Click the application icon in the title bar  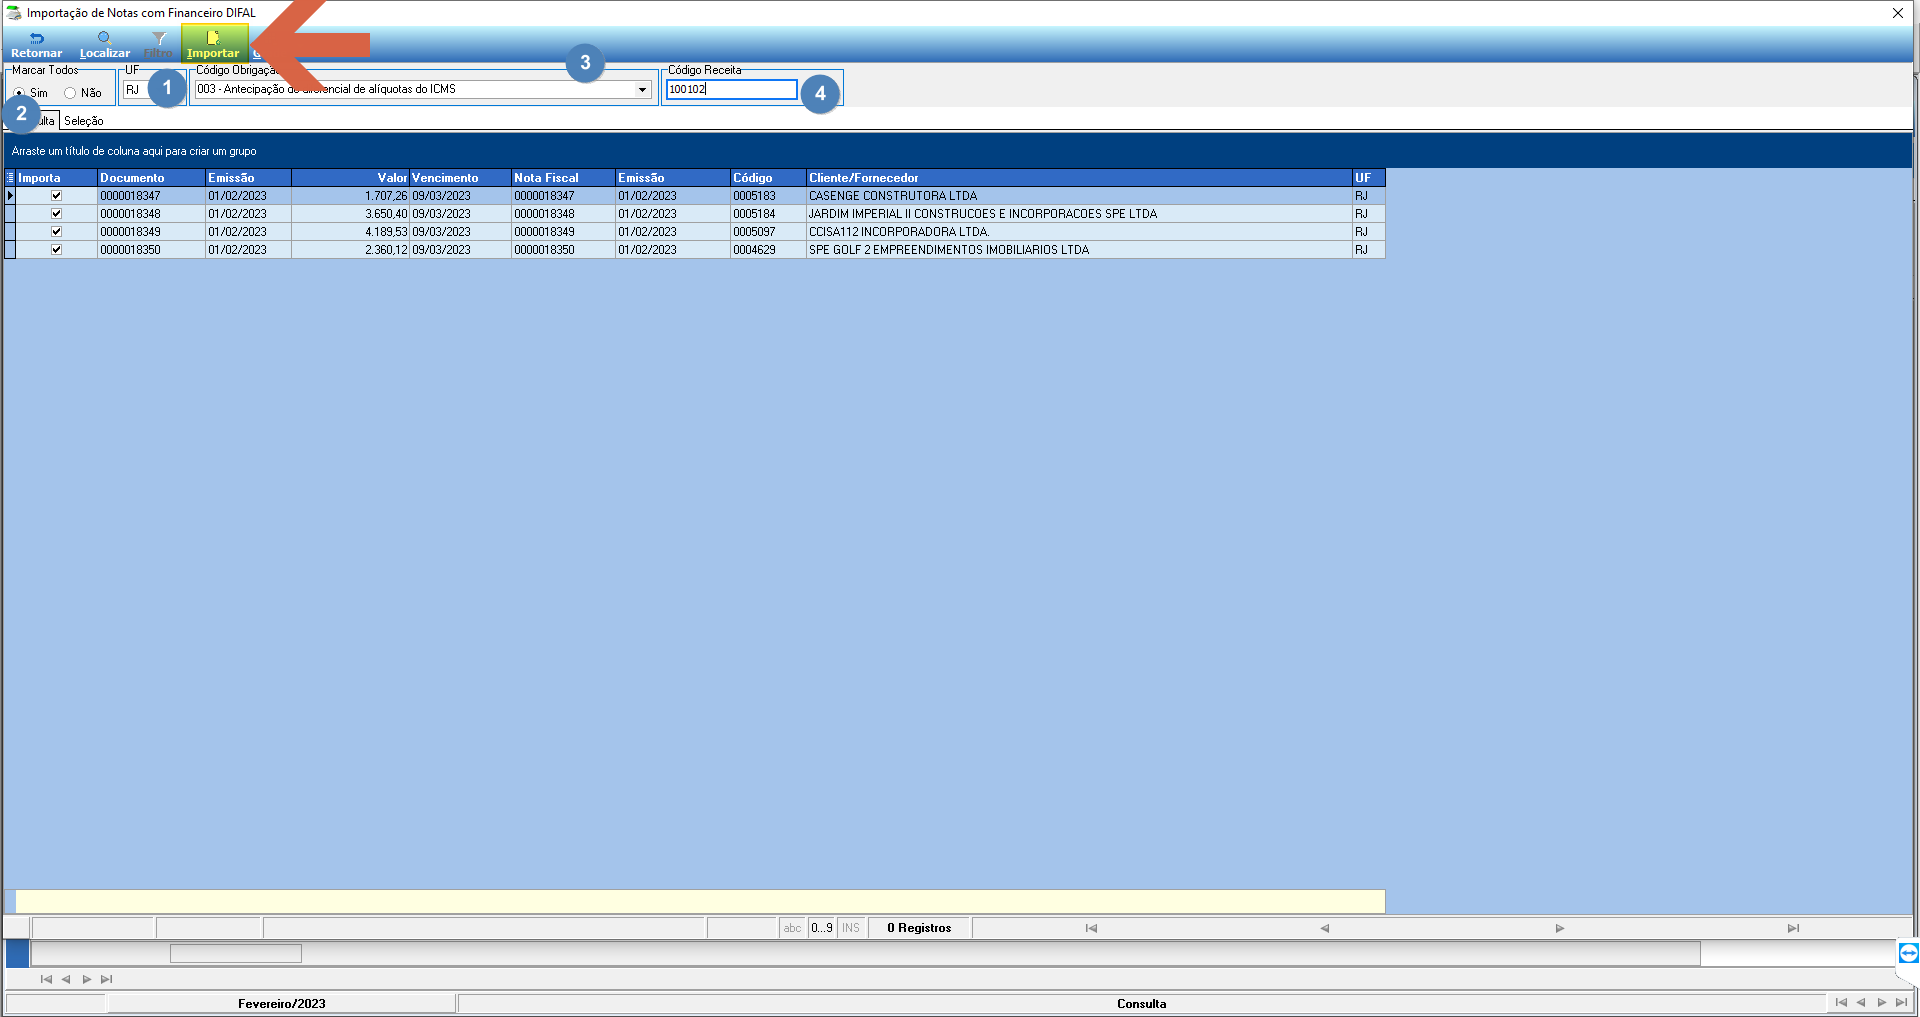14,13
